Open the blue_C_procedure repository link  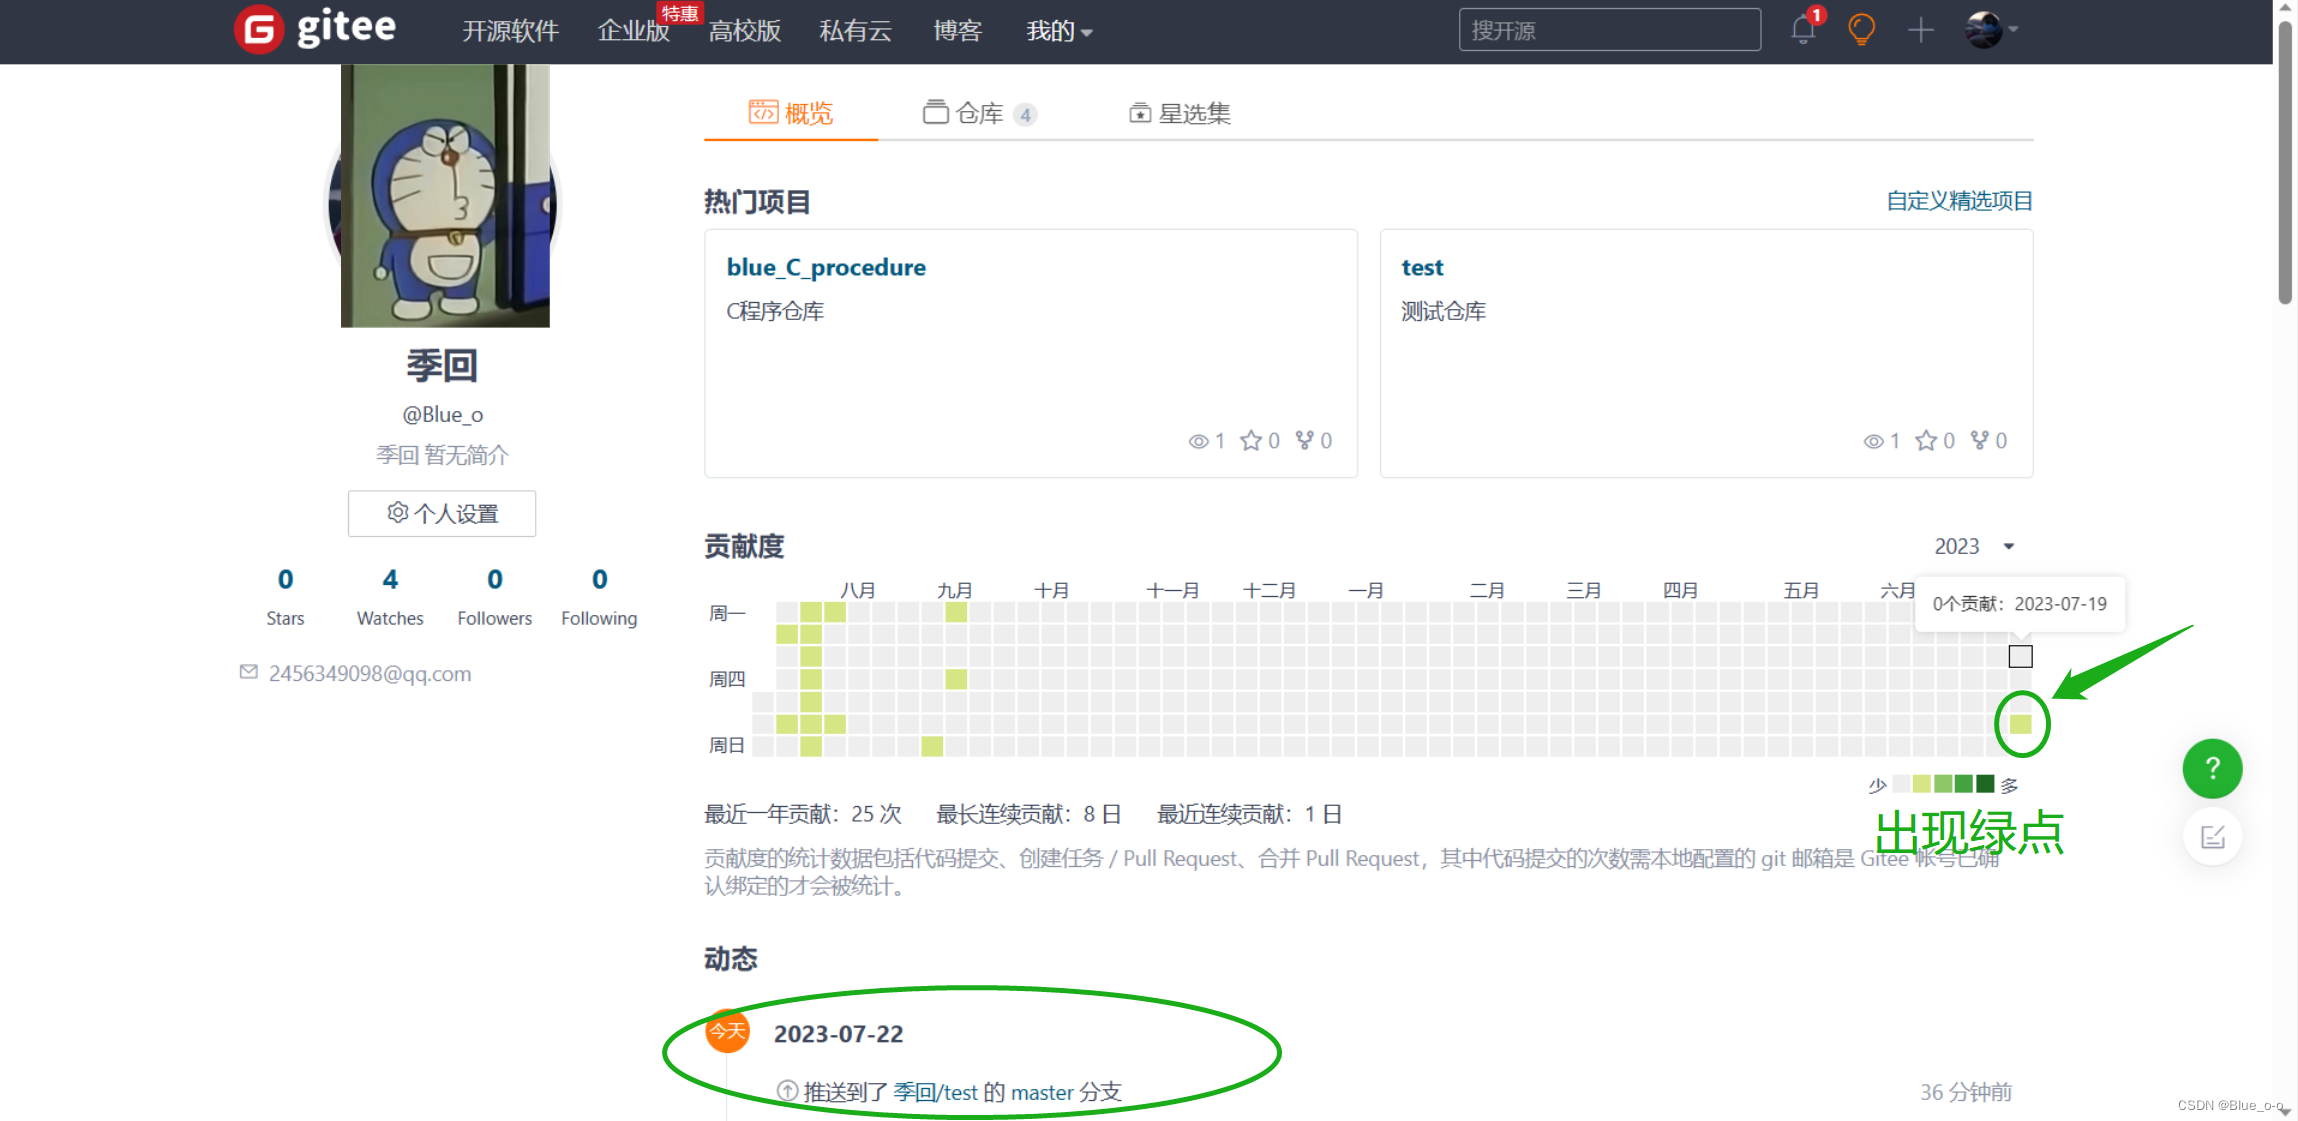pos(825,267)
